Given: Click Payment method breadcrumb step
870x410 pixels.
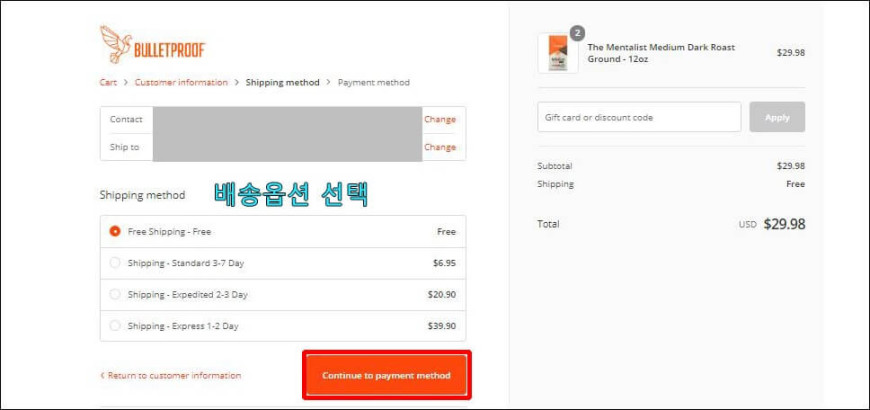Looking at the screenshot, I should [373, 82].
